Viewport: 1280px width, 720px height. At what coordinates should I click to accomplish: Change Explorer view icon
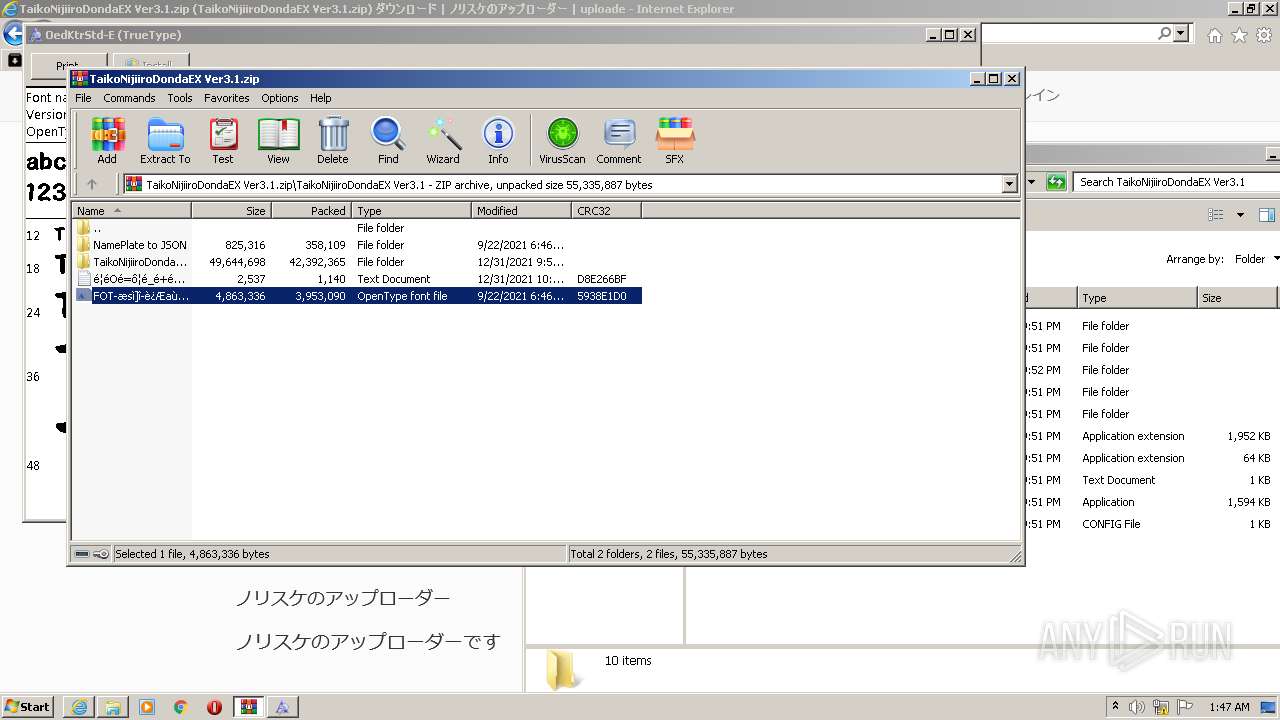[1216, 215]
